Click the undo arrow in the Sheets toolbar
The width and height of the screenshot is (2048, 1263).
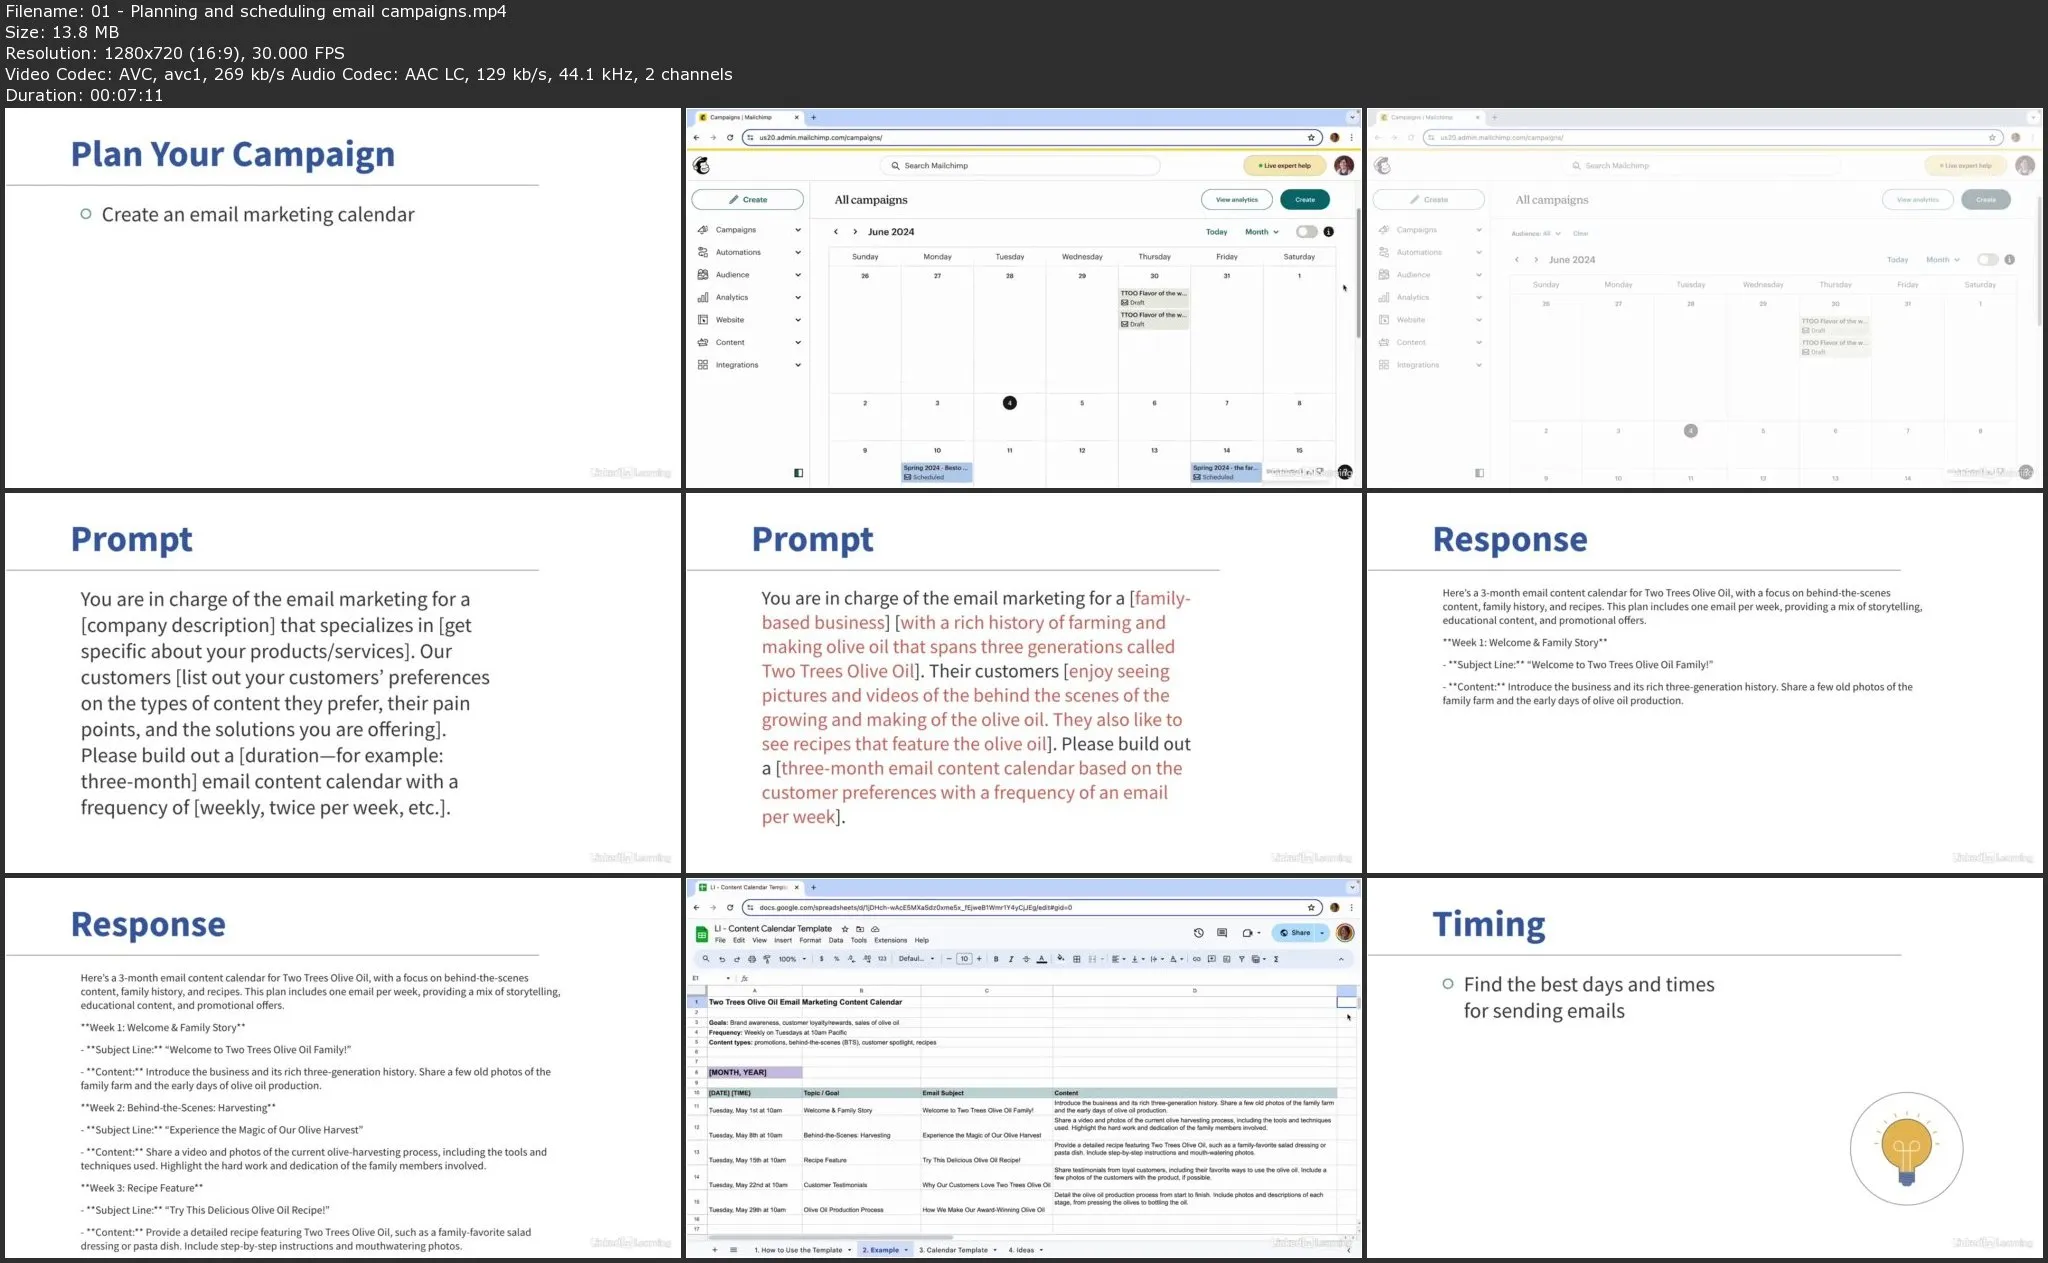[722, 959]
